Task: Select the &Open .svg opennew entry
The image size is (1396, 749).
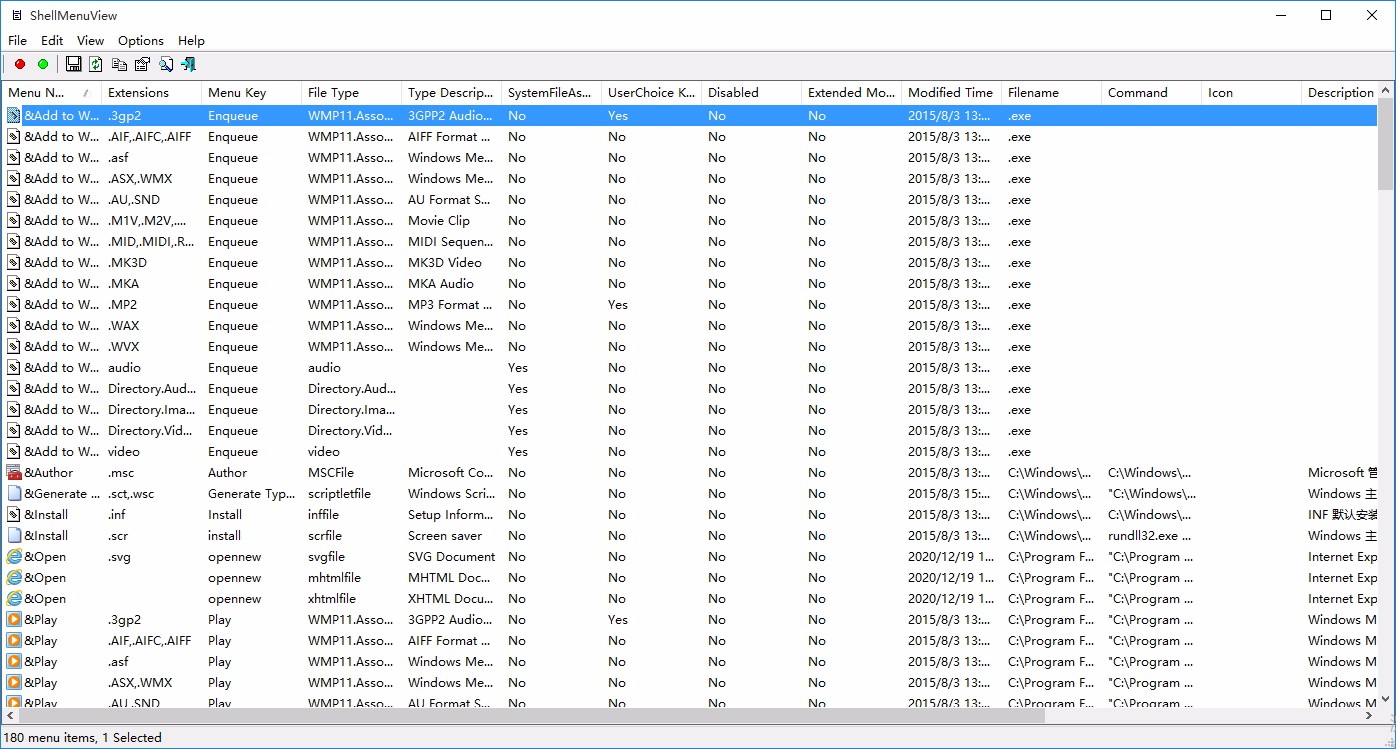Action: [x=100, y=556]
